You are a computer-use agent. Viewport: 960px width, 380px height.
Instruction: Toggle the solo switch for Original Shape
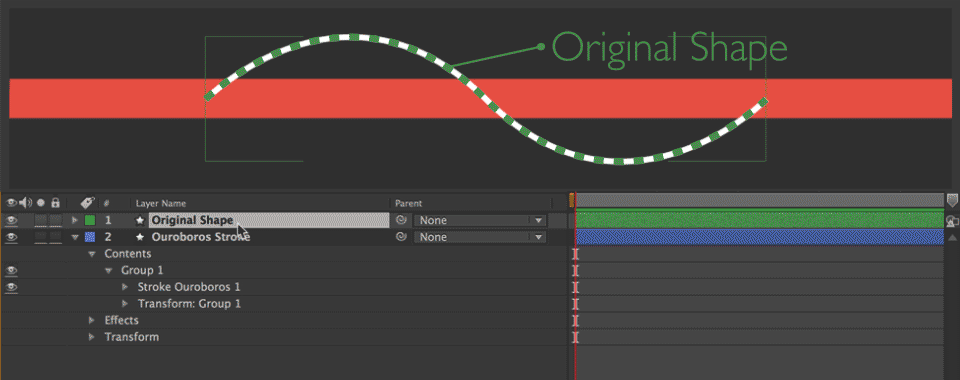coord(41,220)
